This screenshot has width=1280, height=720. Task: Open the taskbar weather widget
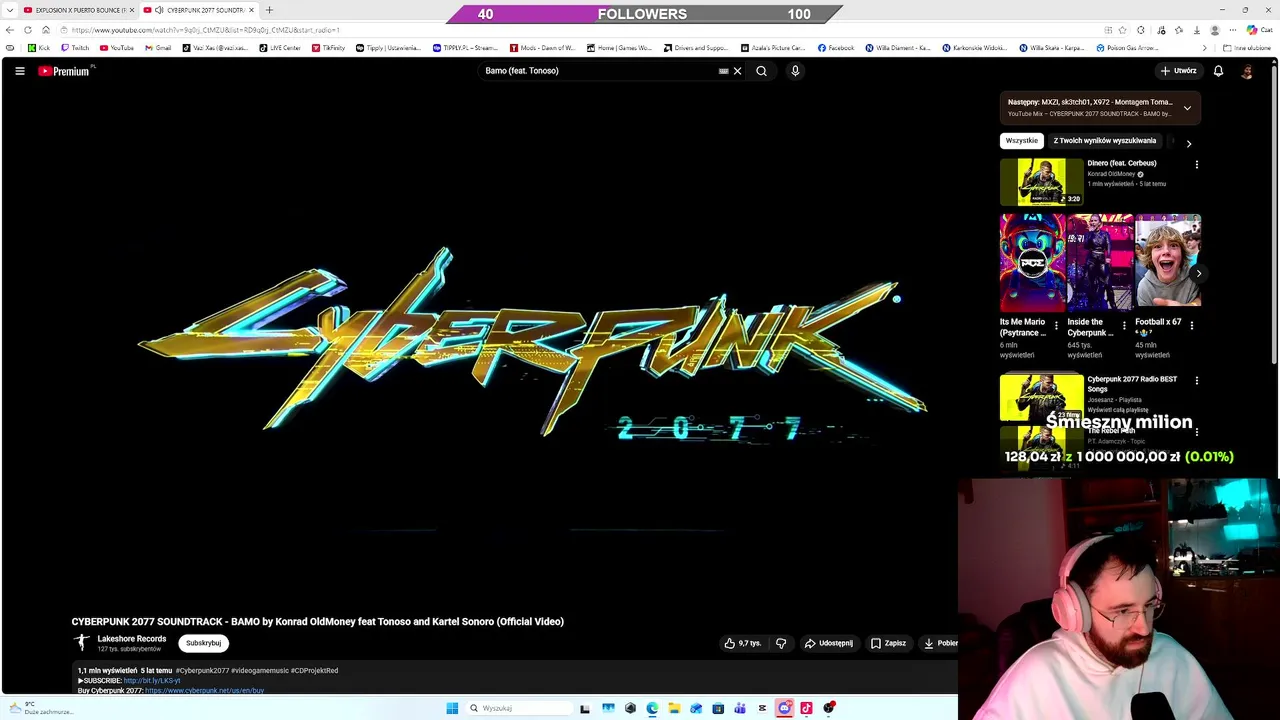(40, 708)
